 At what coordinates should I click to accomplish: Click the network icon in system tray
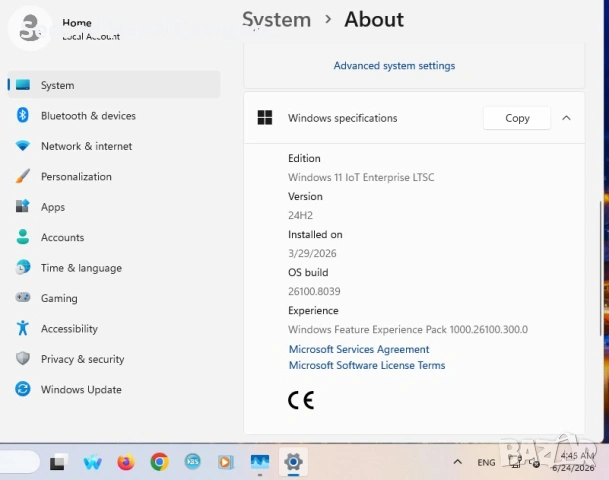(515, 462)
